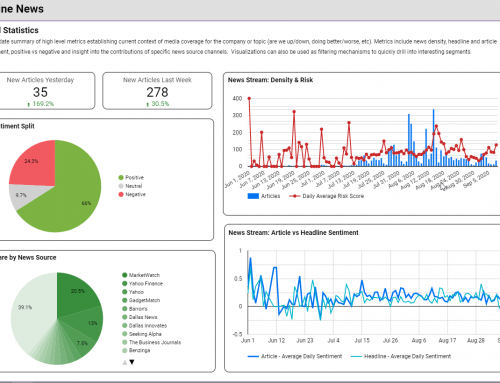Select The Business Journals legend entry
The width and height of the screenshot is (500, 383).
[x=151, y=342]
